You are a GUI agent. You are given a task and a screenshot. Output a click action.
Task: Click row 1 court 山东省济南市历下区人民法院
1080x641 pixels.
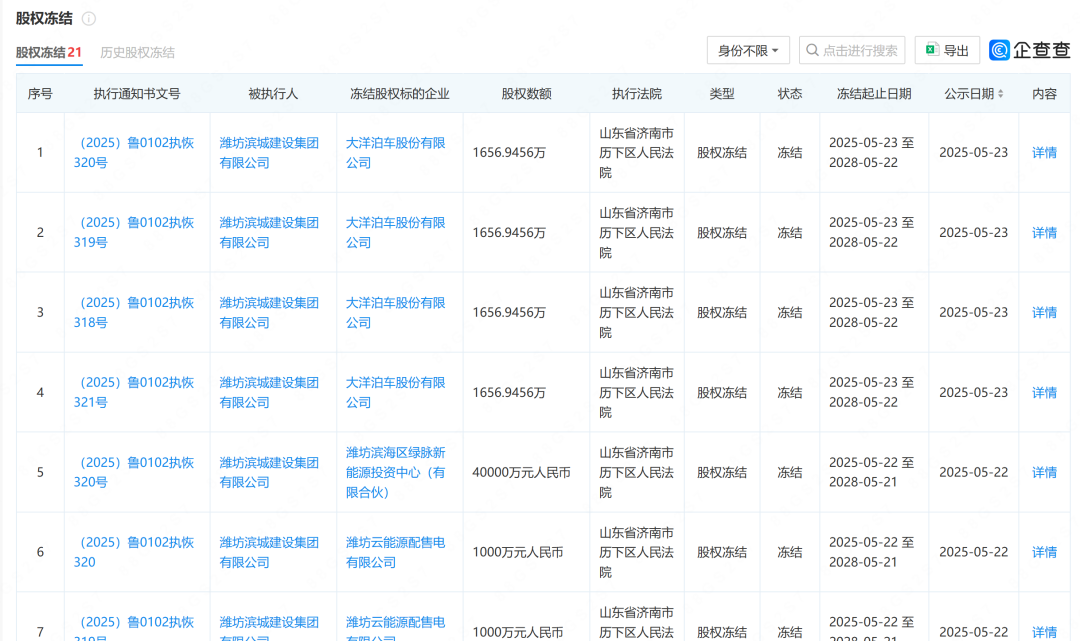[636, 153]
